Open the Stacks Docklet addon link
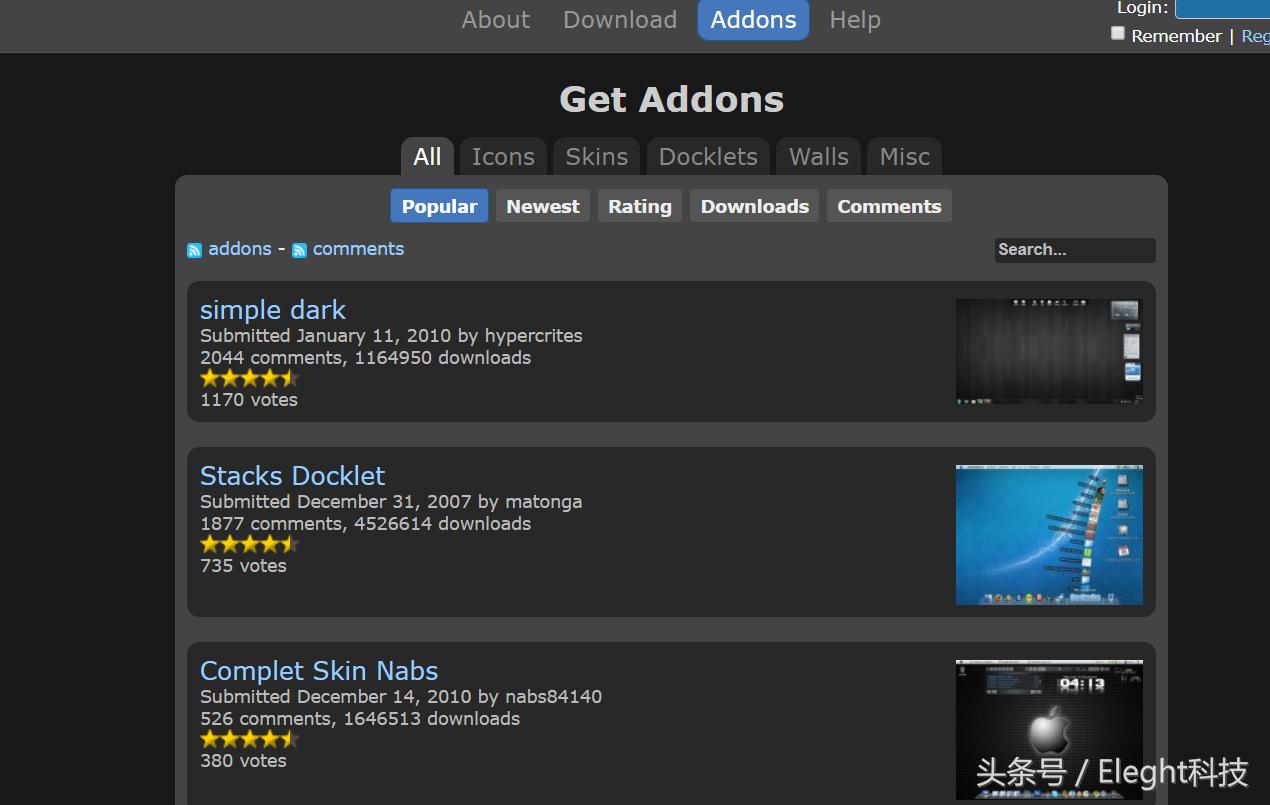The width and height of the screenshot is (1270, 805). point(292,476)
